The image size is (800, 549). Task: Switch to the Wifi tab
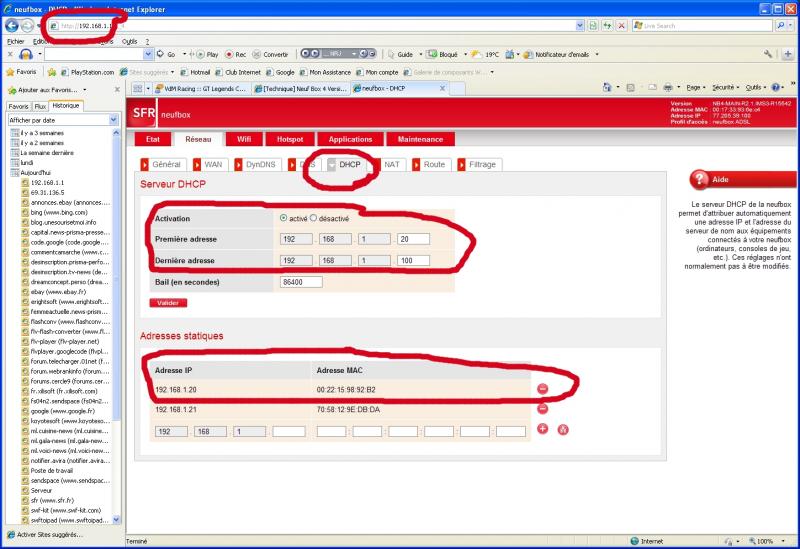click(x=244, y=139)
